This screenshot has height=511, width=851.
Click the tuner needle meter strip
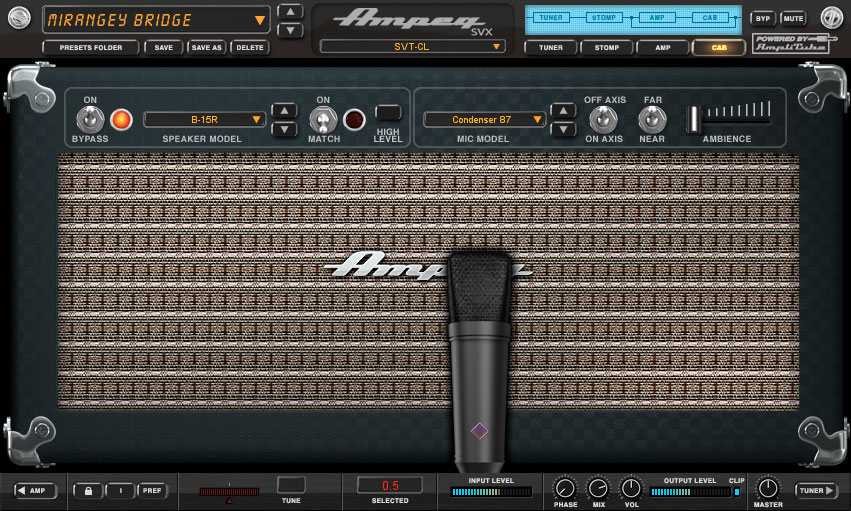coord(229,491)
